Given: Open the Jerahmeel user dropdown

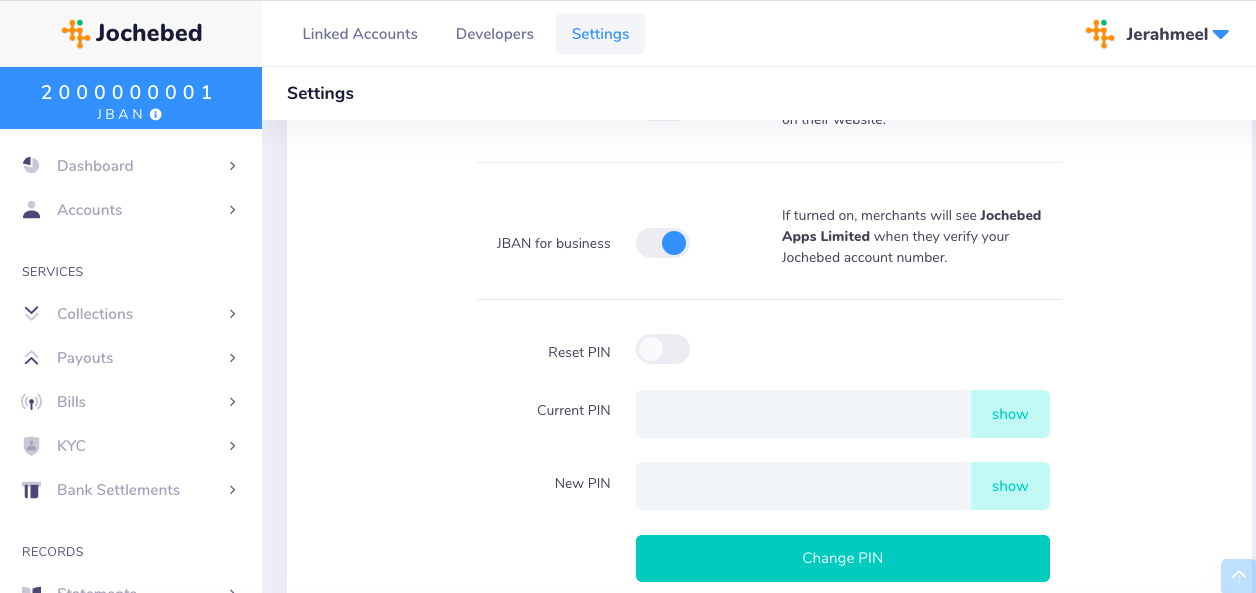Looking at the screenshot, I should [x=1157, y=34].
